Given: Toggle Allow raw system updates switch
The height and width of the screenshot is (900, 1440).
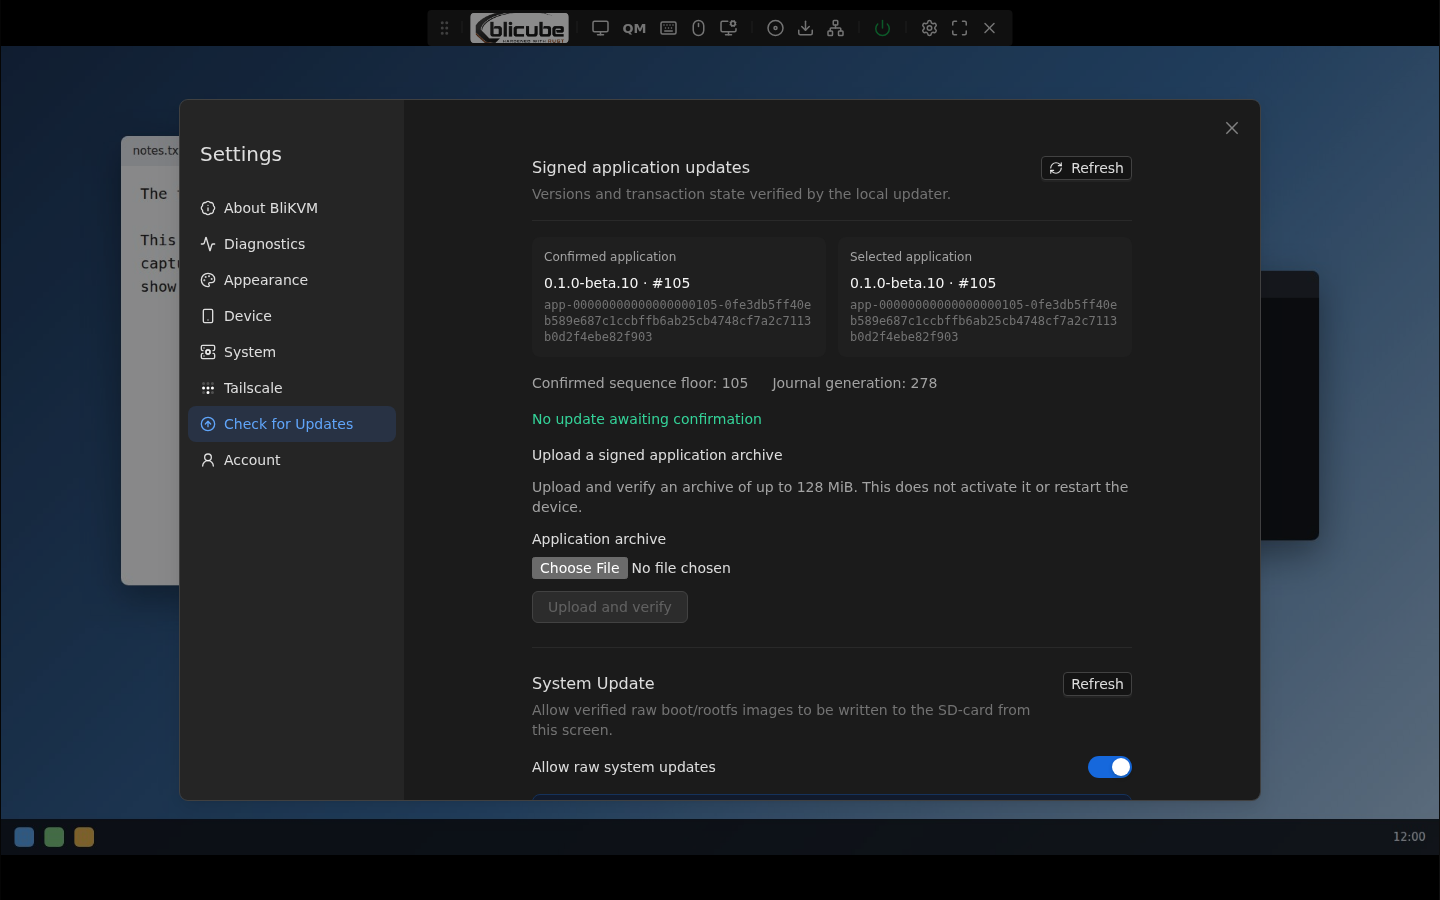Looking at the screenshot, I should point(1110,767).
